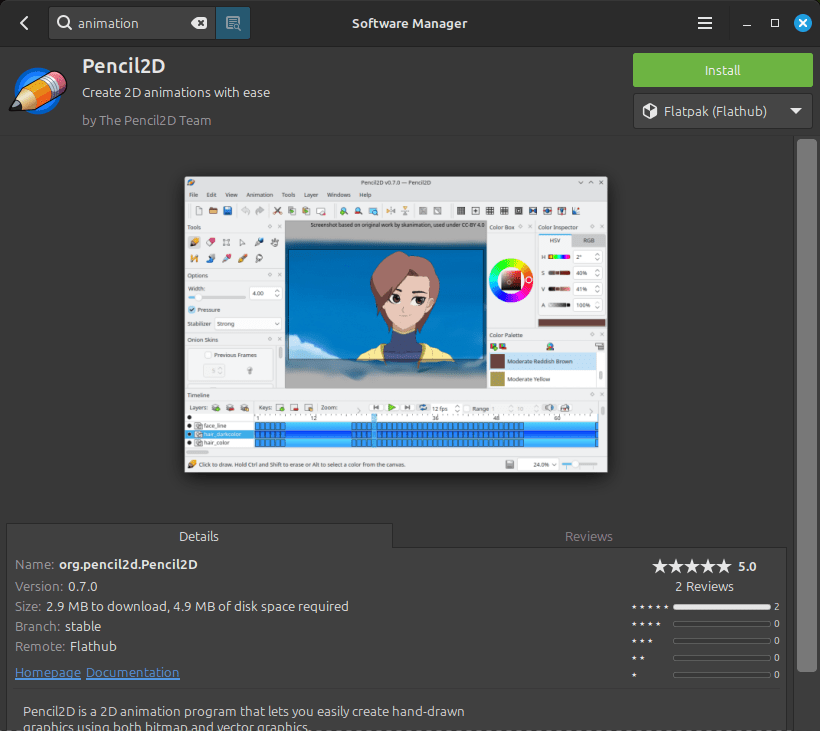Click the 5-star rating progress bar

[x=722, y=607]
